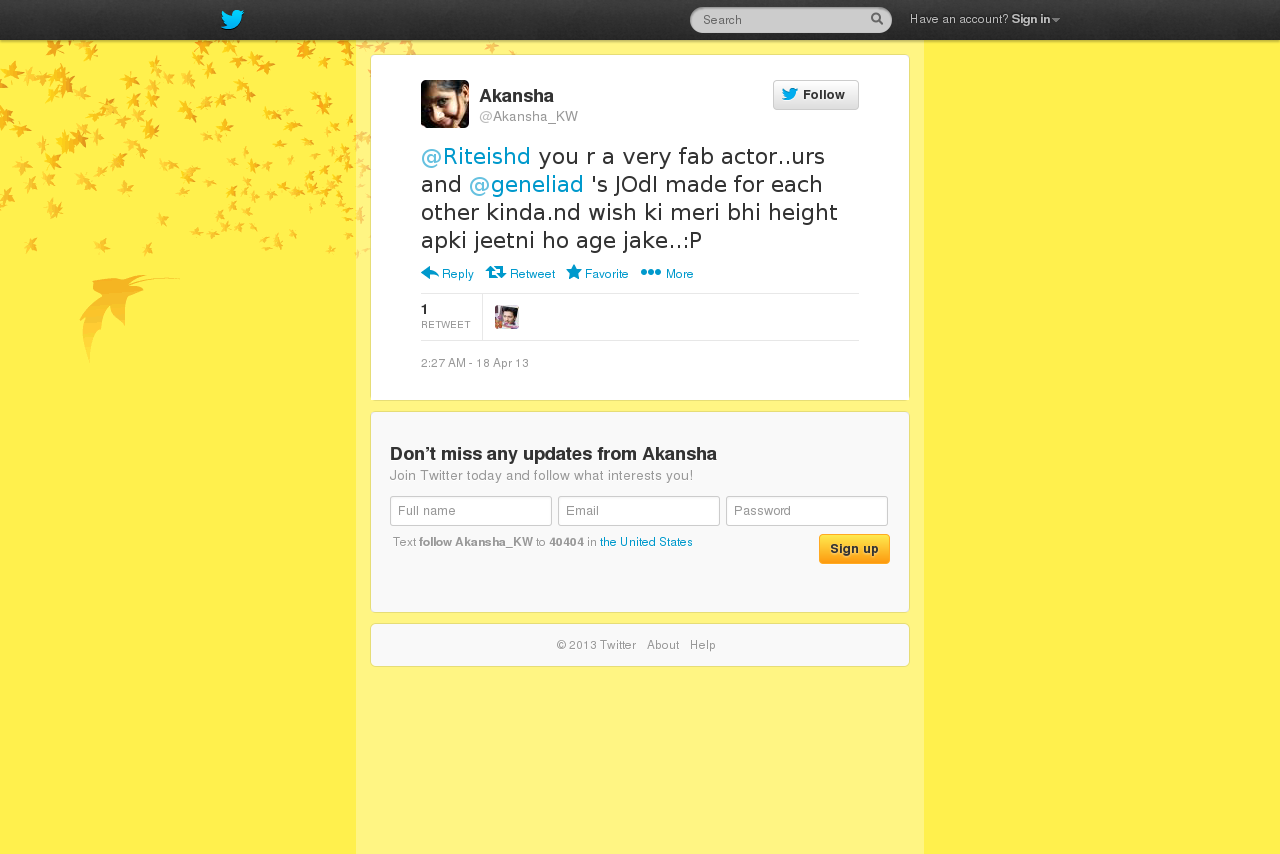Open the Akansha display name link
The height and width of the screenshot is (854, 1280).
tap(516, 96)
